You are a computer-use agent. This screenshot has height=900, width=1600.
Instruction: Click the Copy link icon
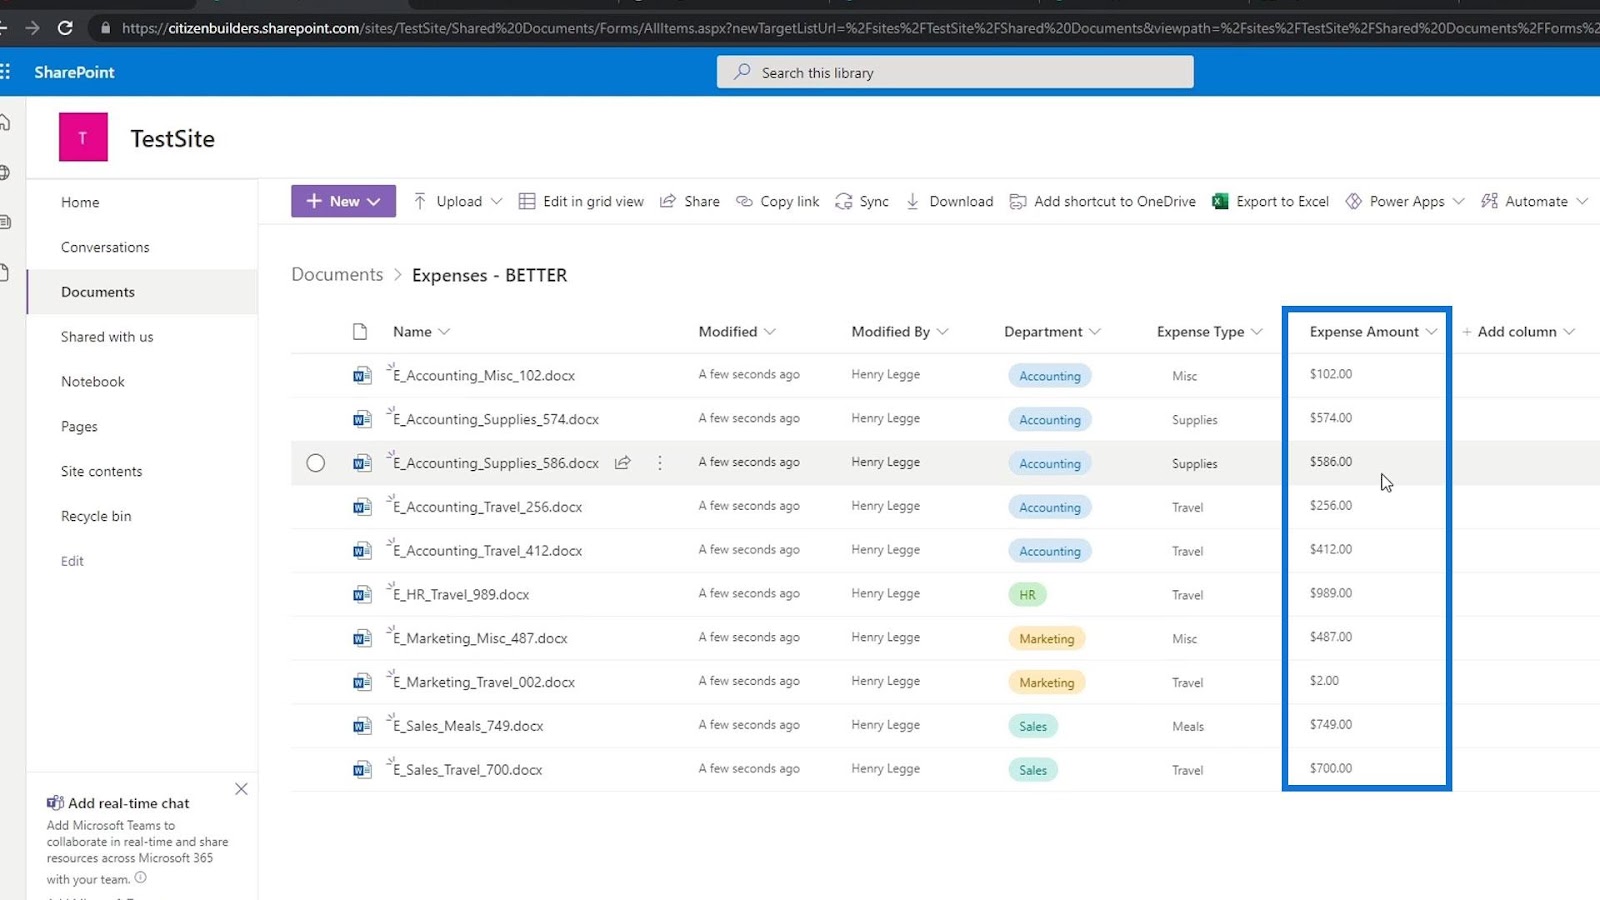pyautogui.click(x=744, y=201)
